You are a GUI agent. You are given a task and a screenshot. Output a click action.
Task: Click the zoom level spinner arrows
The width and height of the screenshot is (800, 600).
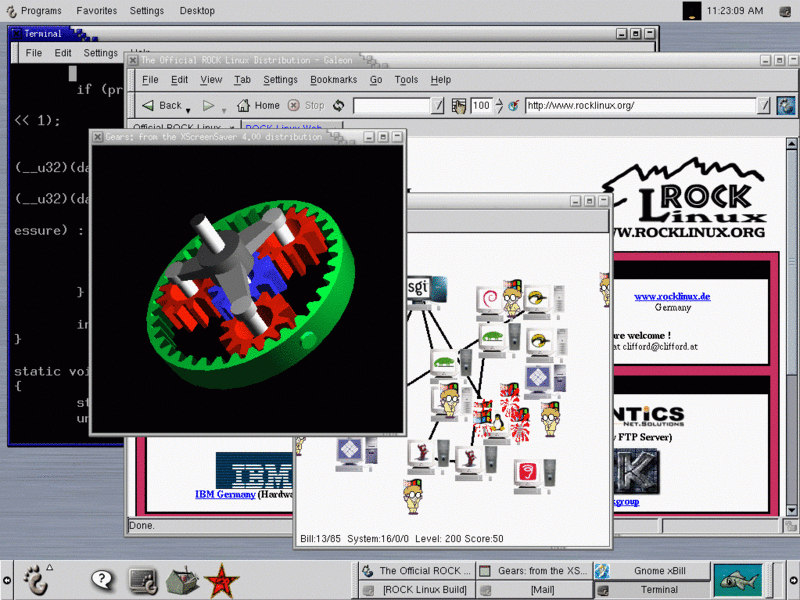pyautogui.click(x=499, y=106)
